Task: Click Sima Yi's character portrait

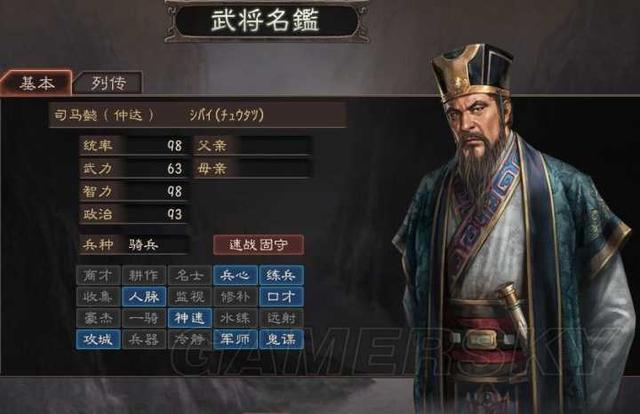Action: (x=514, y=229)
